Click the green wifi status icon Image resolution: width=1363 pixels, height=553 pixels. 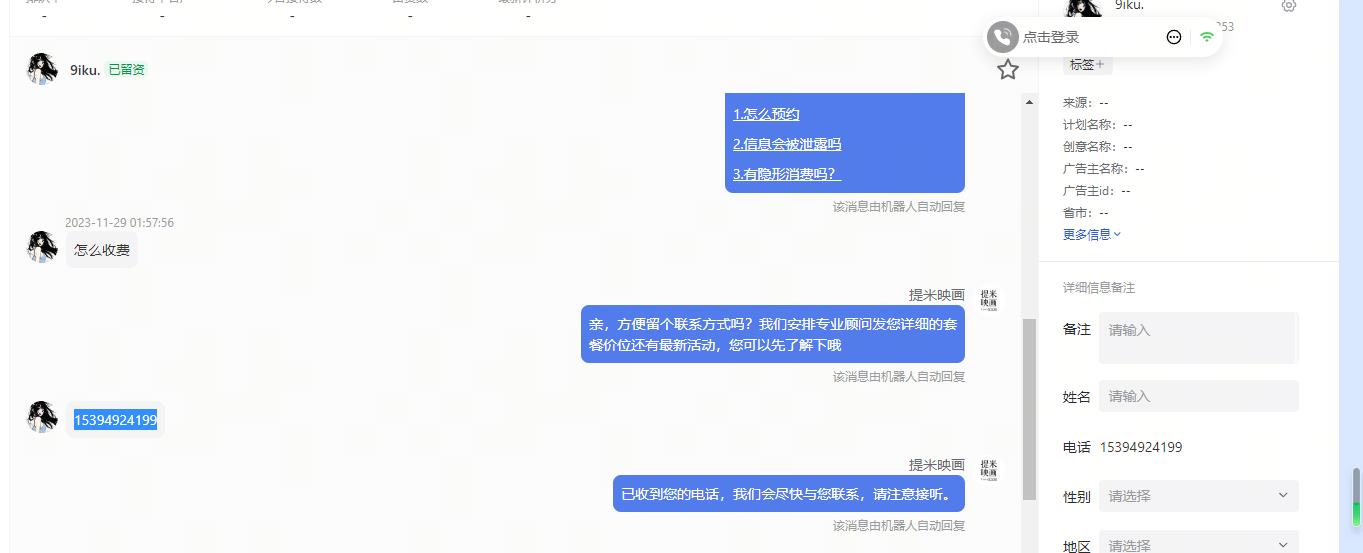point(1207,37)
